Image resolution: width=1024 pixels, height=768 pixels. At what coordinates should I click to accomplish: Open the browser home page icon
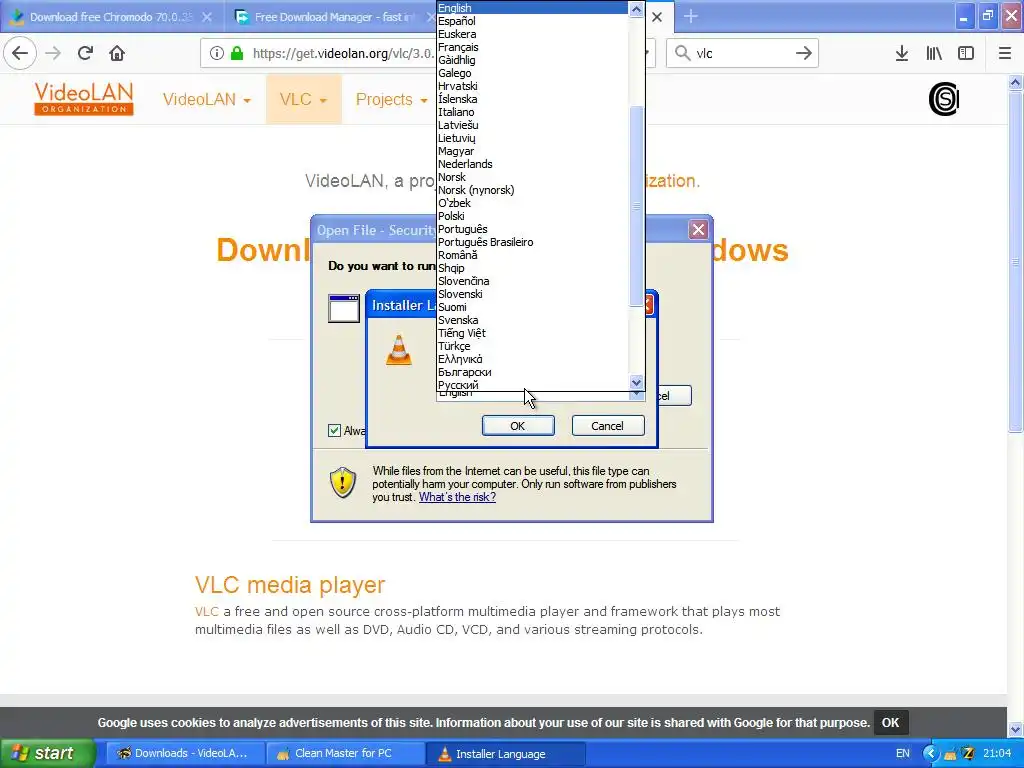click(117, 53)
